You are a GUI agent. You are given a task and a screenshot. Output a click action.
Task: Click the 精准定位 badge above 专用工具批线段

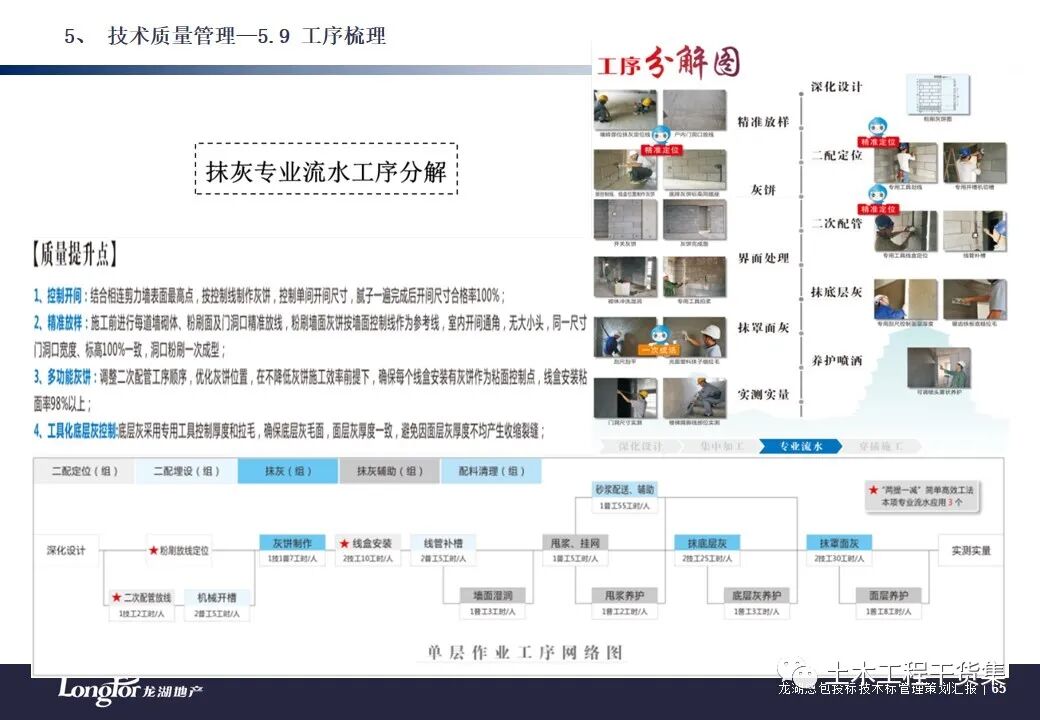(x=877, y=208)
